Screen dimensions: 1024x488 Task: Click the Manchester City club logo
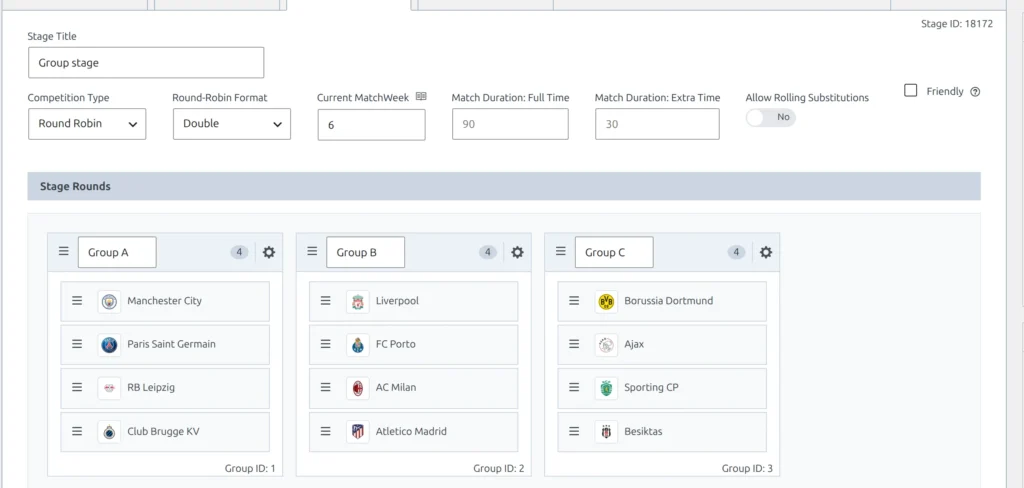point(109,301)
